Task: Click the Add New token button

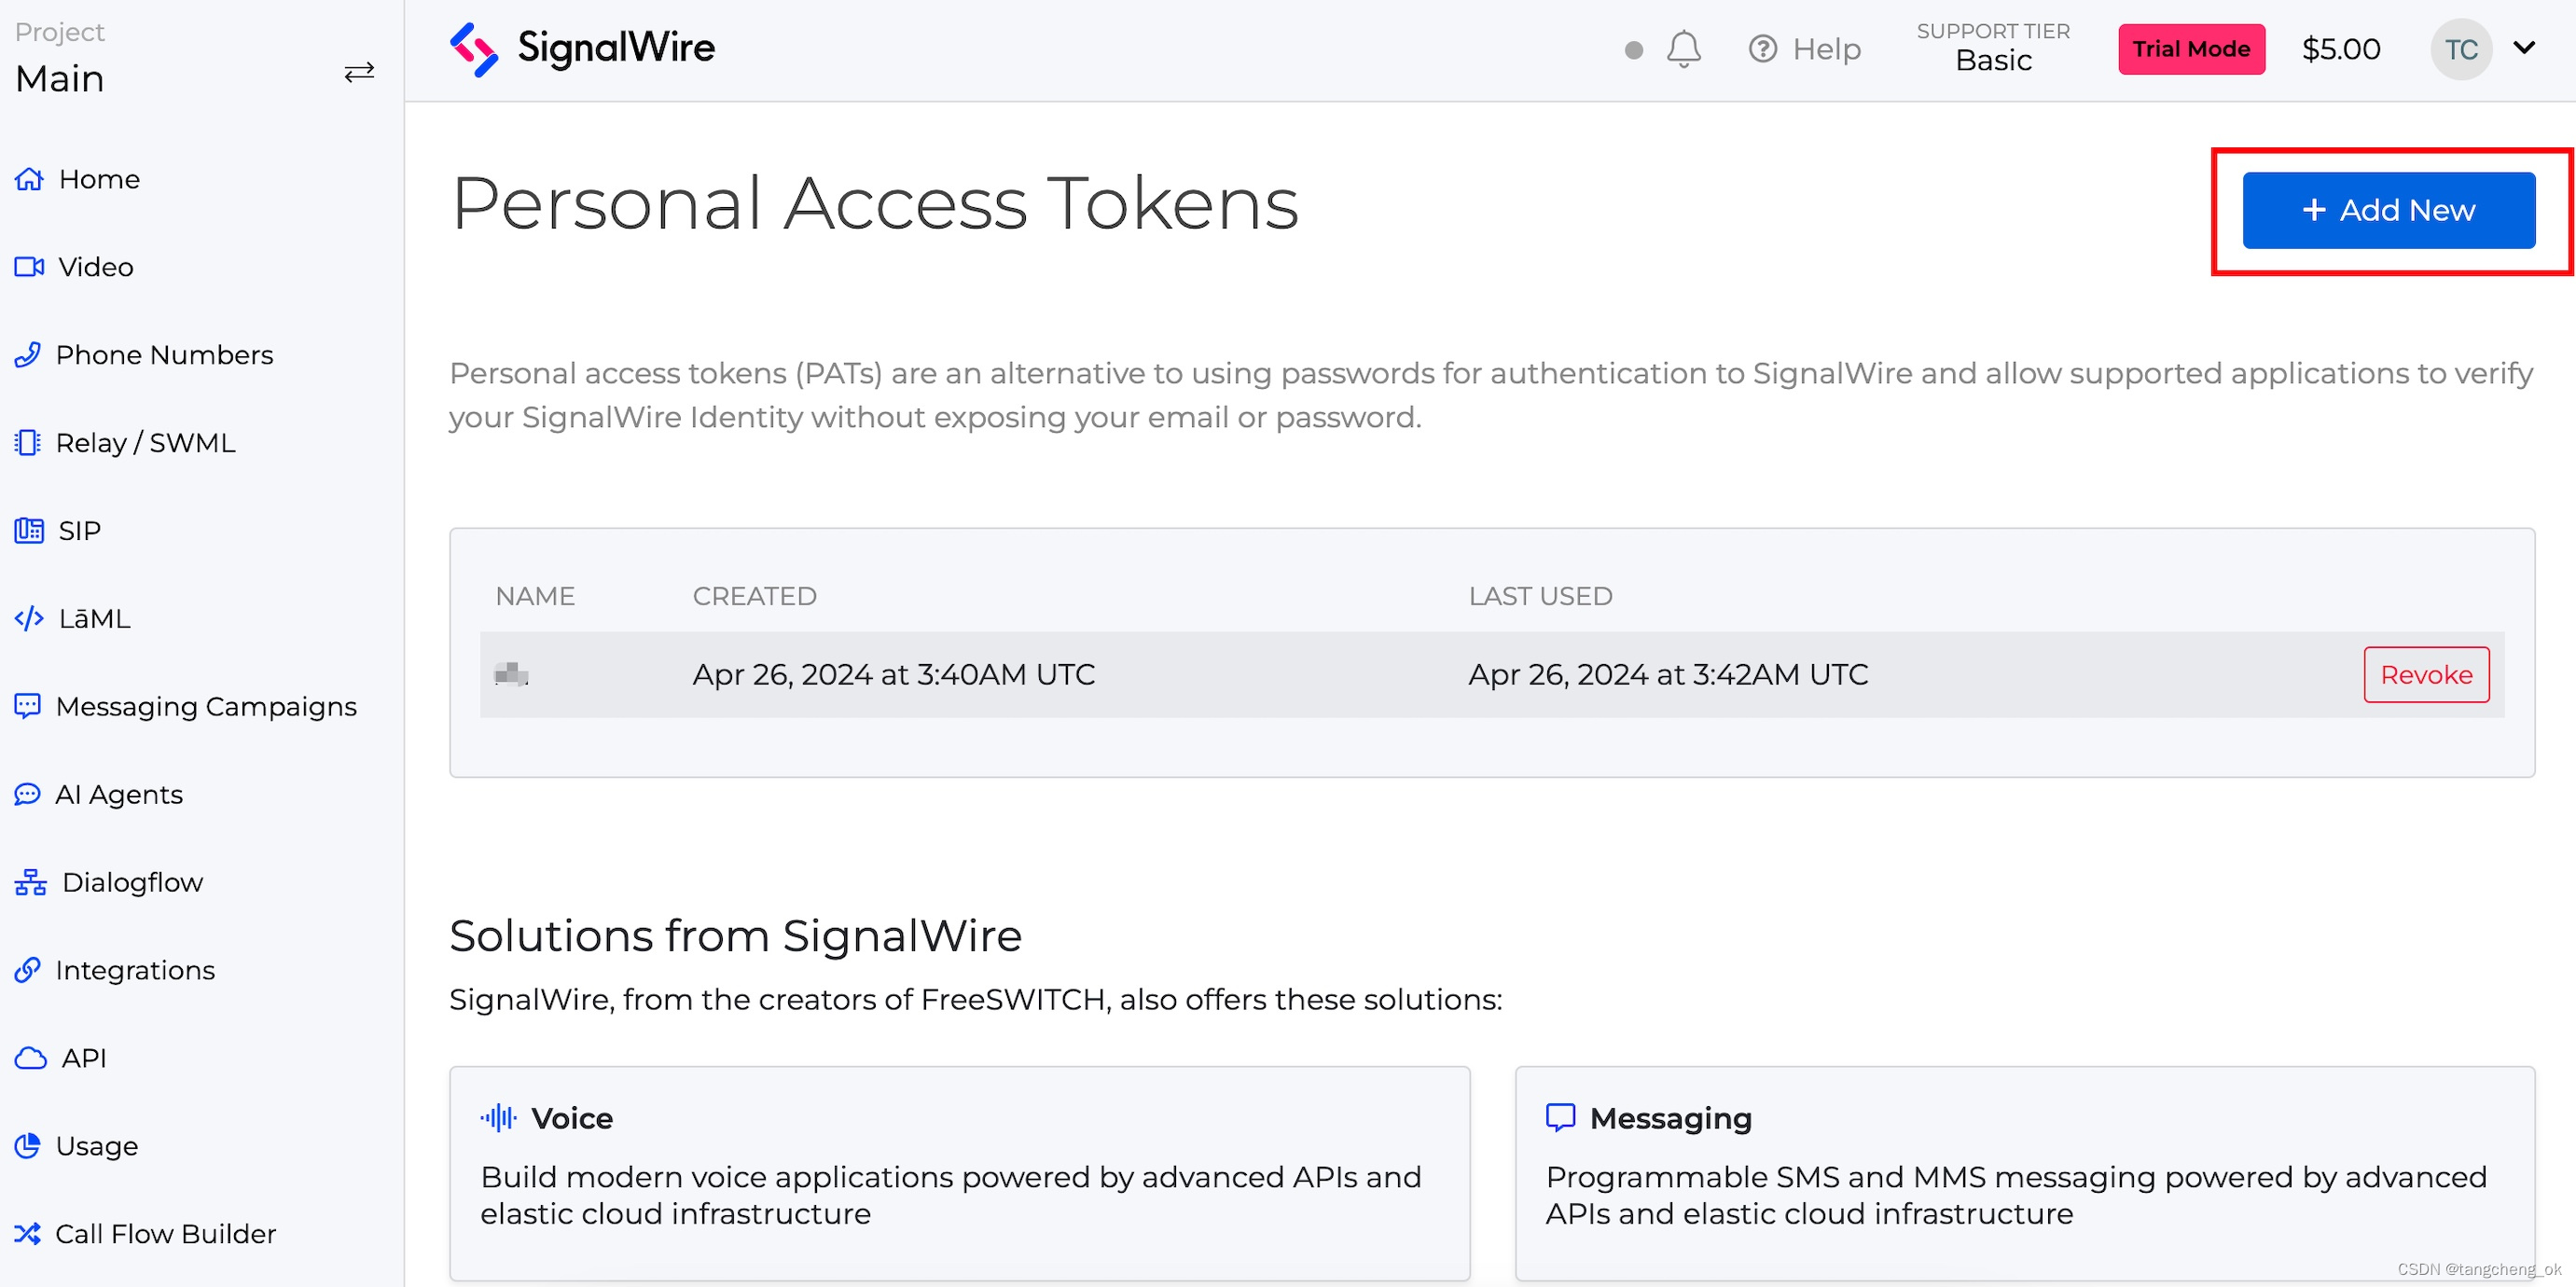Action: click(x=2389, y=210)
